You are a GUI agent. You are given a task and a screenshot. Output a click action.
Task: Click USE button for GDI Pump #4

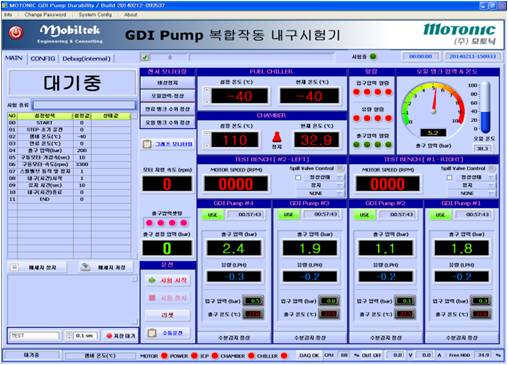tap(212, 215)
